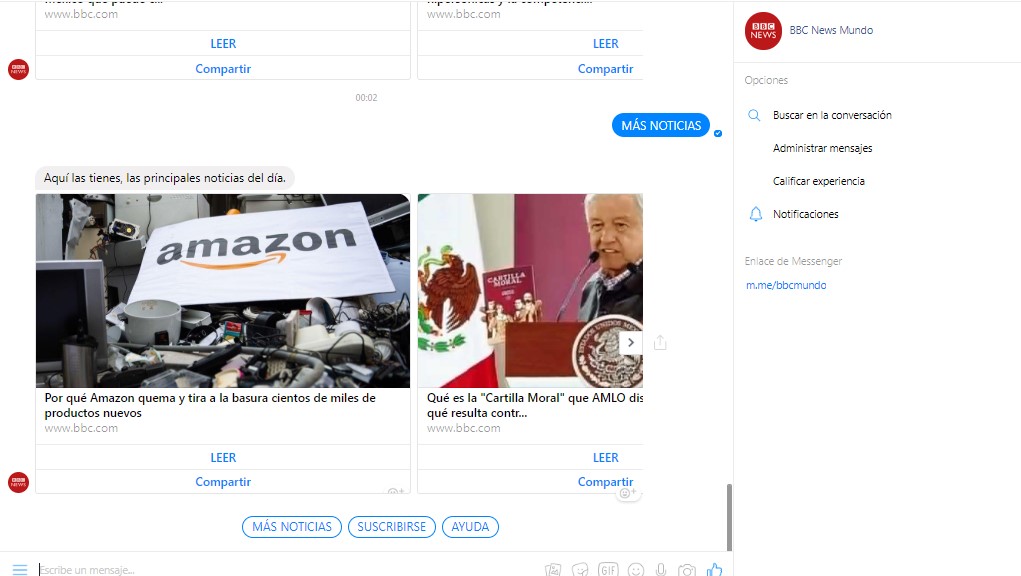Open the emoji picker

click(x=636, y=570)
